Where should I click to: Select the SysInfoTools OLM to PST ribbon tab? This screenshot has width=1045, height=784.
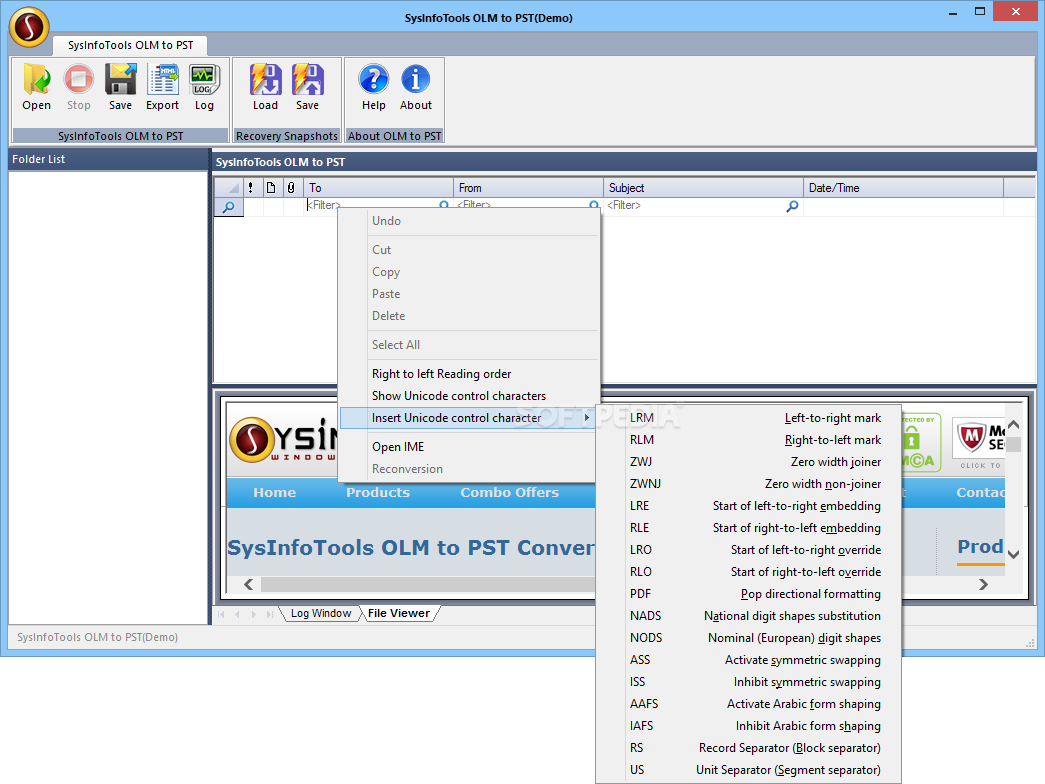[131, 45]
